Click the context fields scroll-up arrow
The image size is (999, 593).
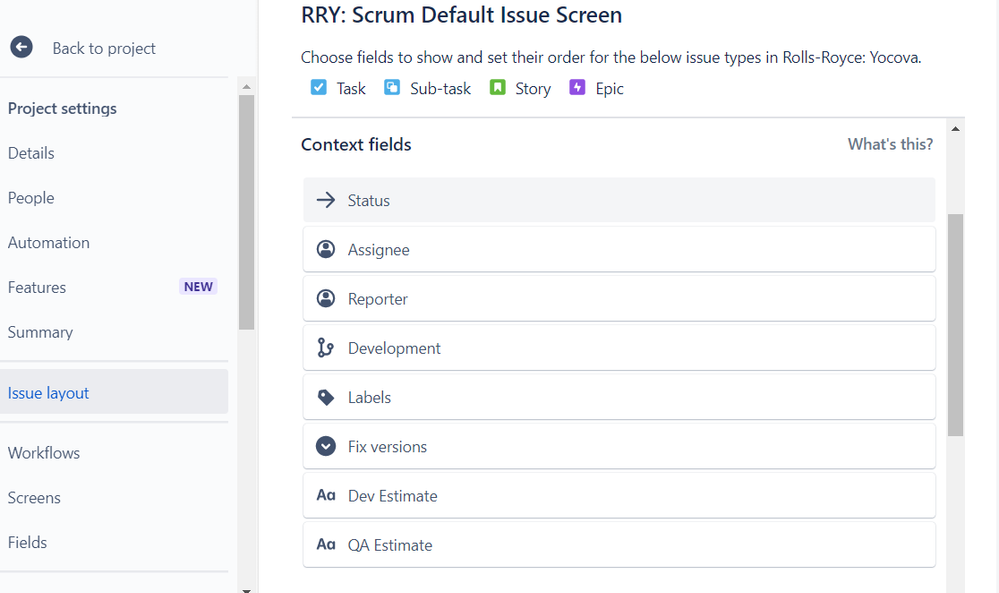point(955,129)
